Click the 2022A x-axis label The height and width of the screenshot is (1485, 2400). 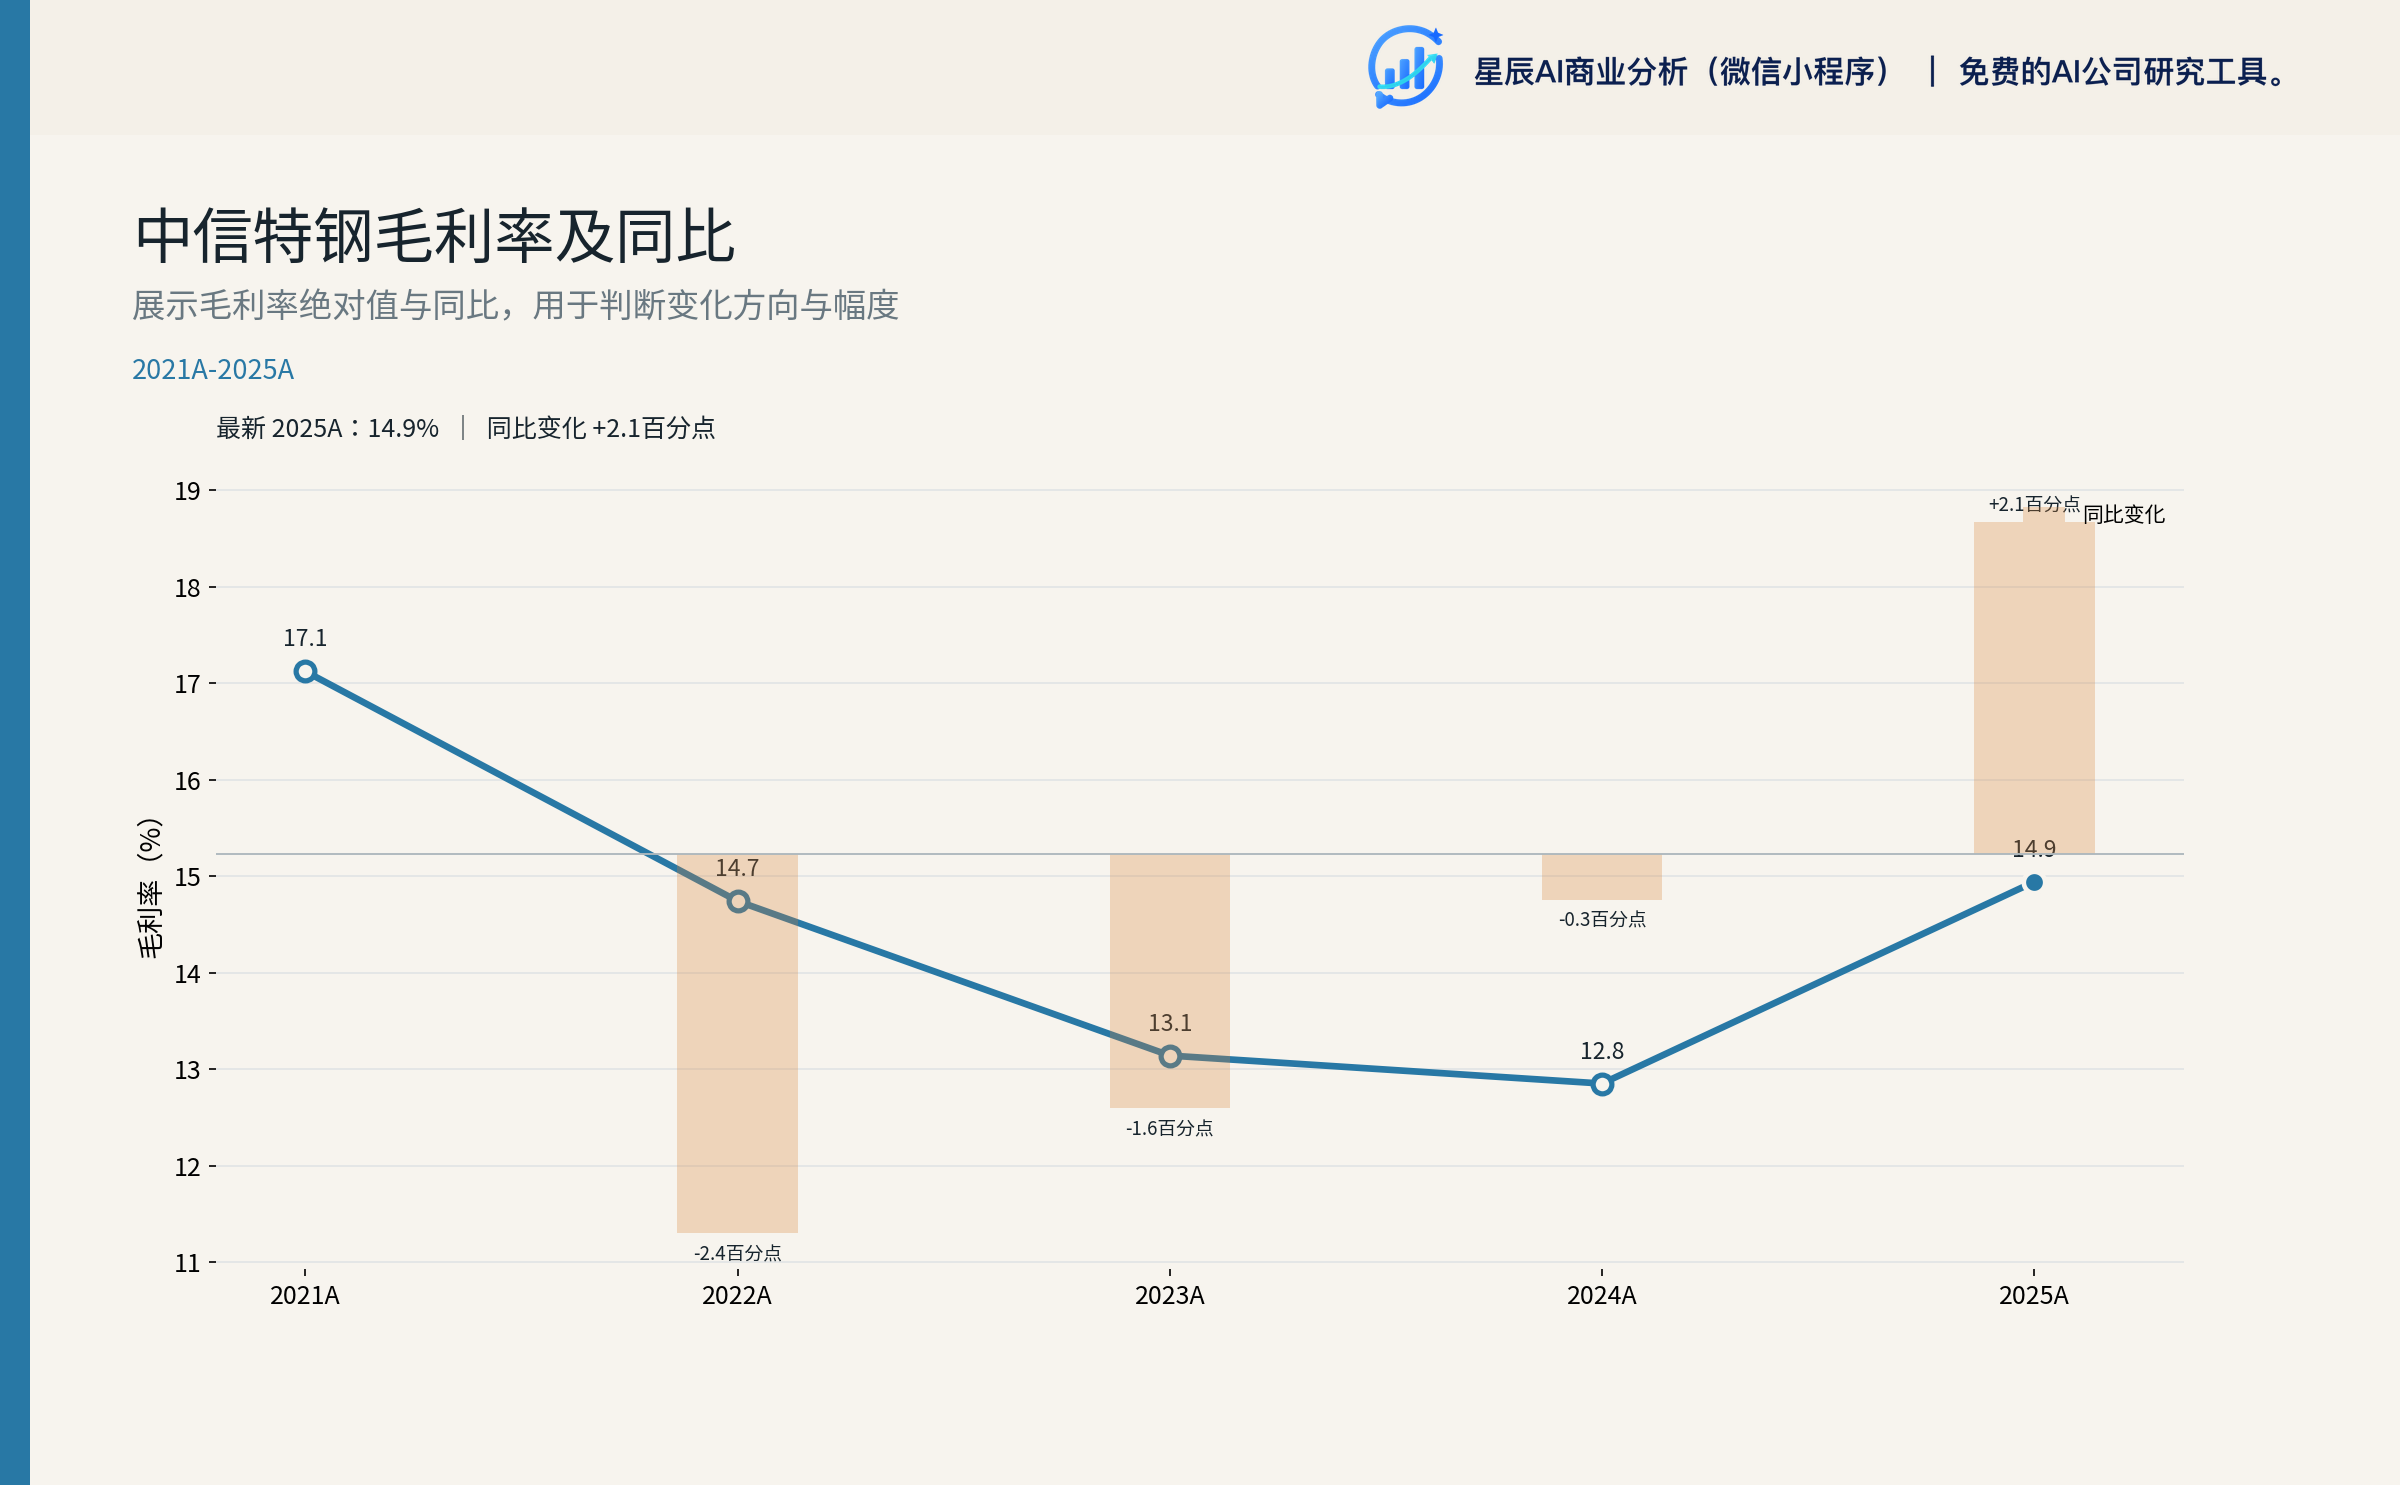point(737,1296)
